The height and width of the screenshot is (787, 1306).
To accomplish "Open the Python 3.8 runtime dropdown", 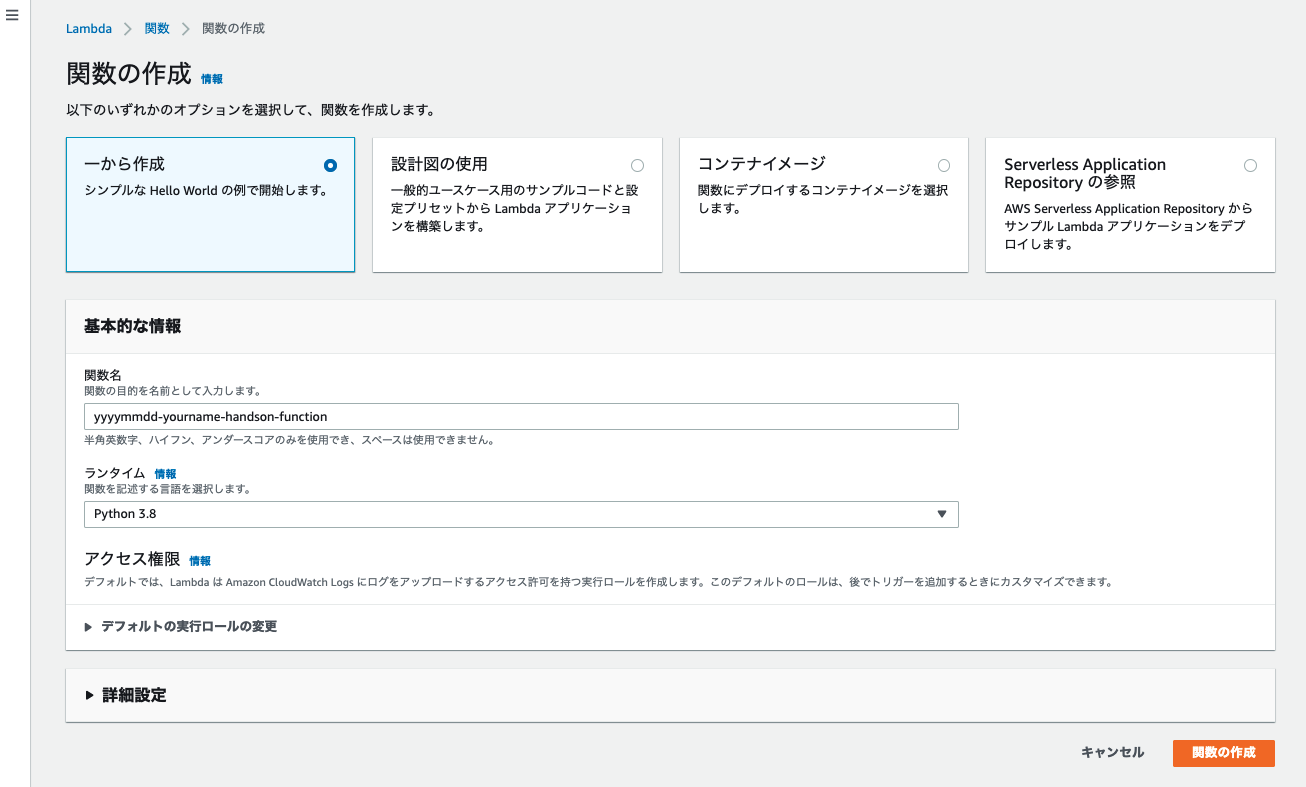I will 521,514.
